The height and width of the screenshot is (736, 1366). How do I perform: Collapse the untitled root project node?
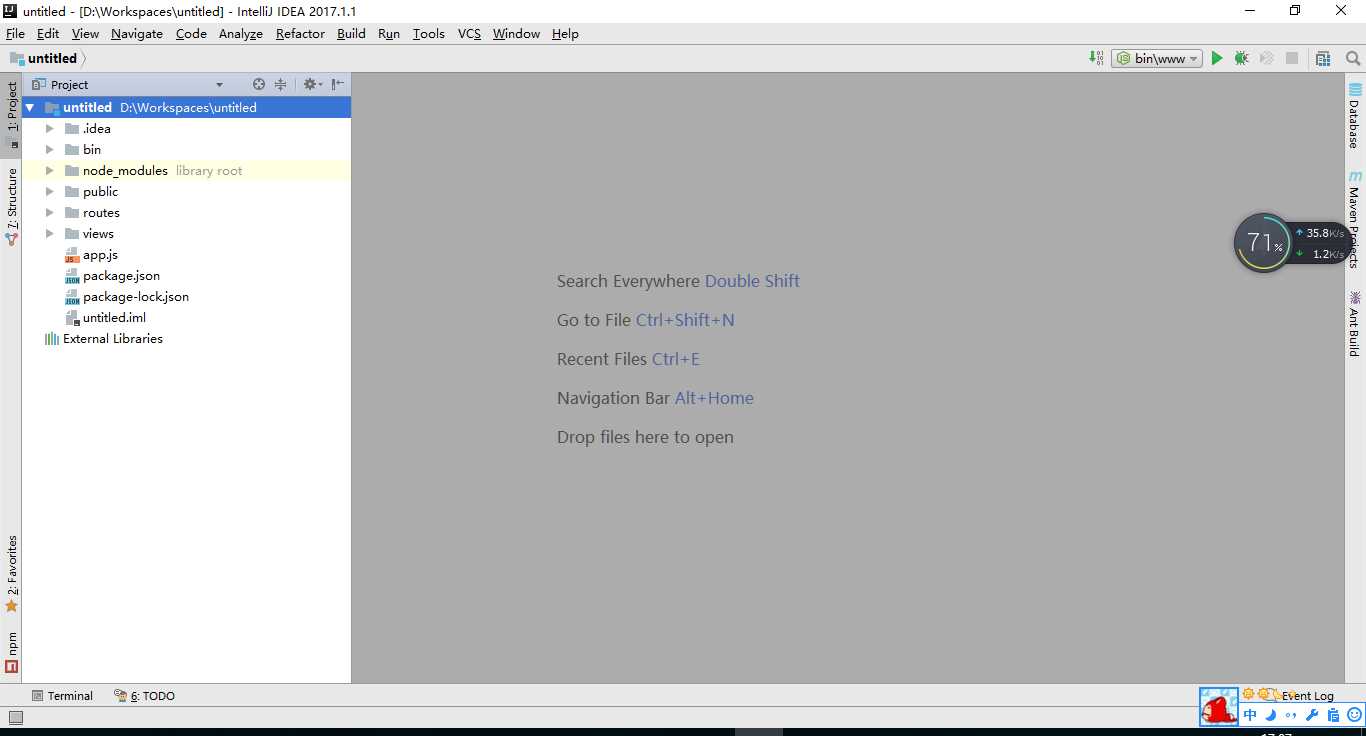click(30, 108)
